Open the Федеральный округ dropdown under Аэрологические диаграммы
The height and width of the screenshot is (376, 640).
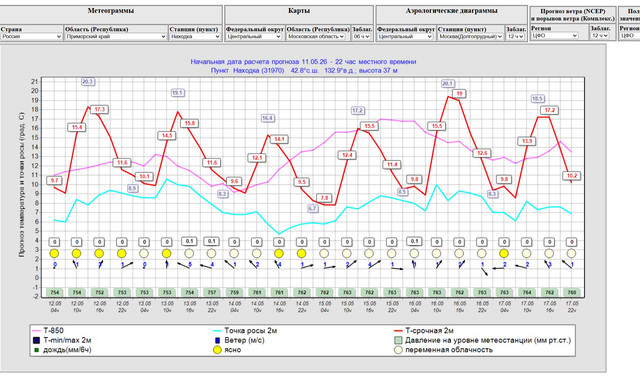(x=405, y=36)
